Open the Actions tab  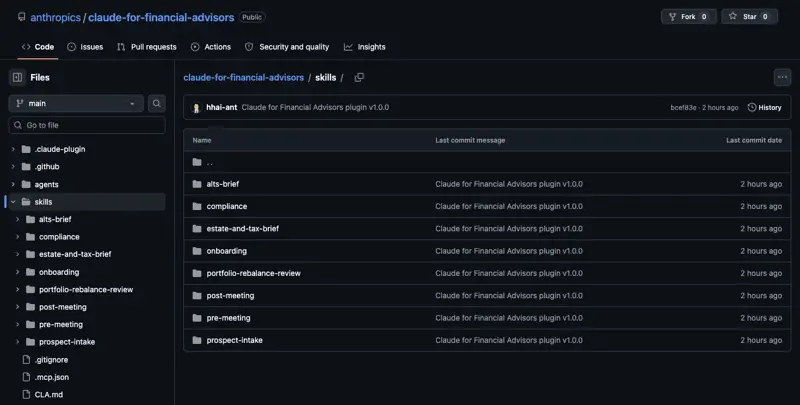(x=211, y=47)
